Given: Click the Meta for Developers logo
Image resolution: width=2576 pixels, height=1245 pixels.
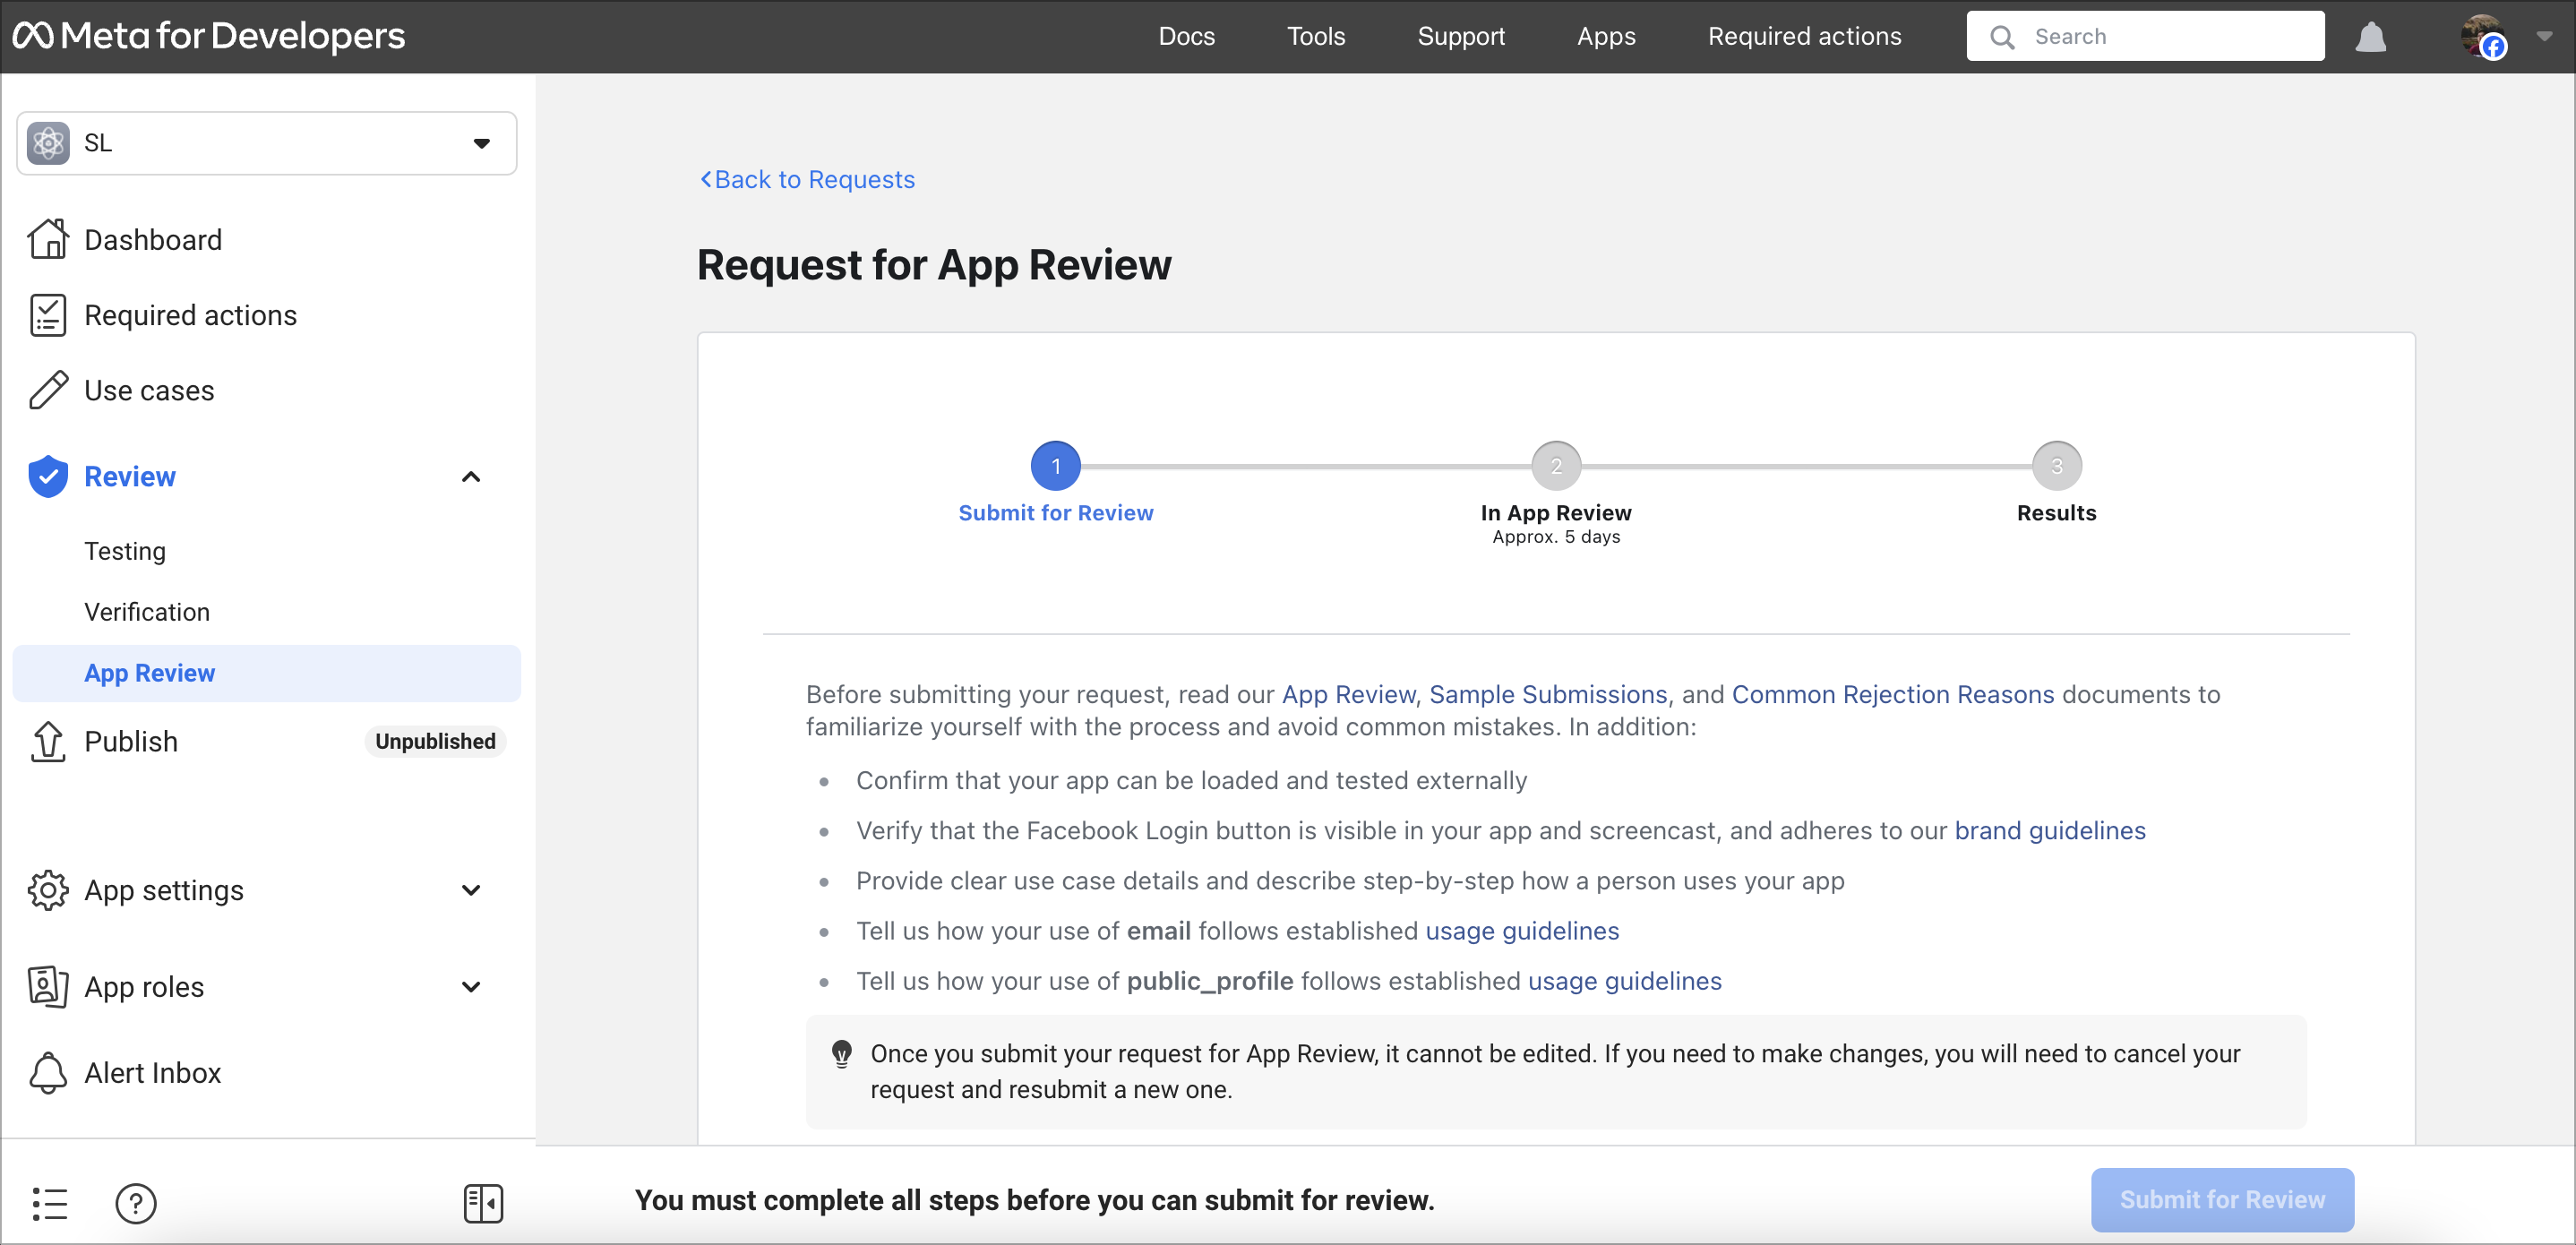Looking at the screenshot, I should (x=209, y=36).
